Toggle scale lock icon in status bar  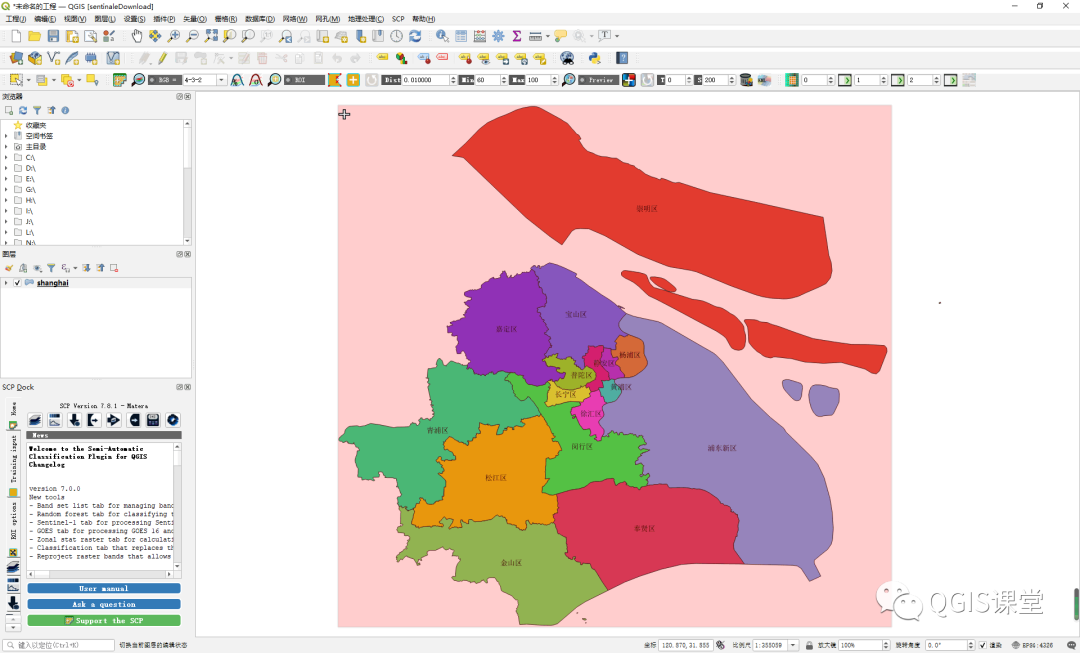[x=809, y=645]
